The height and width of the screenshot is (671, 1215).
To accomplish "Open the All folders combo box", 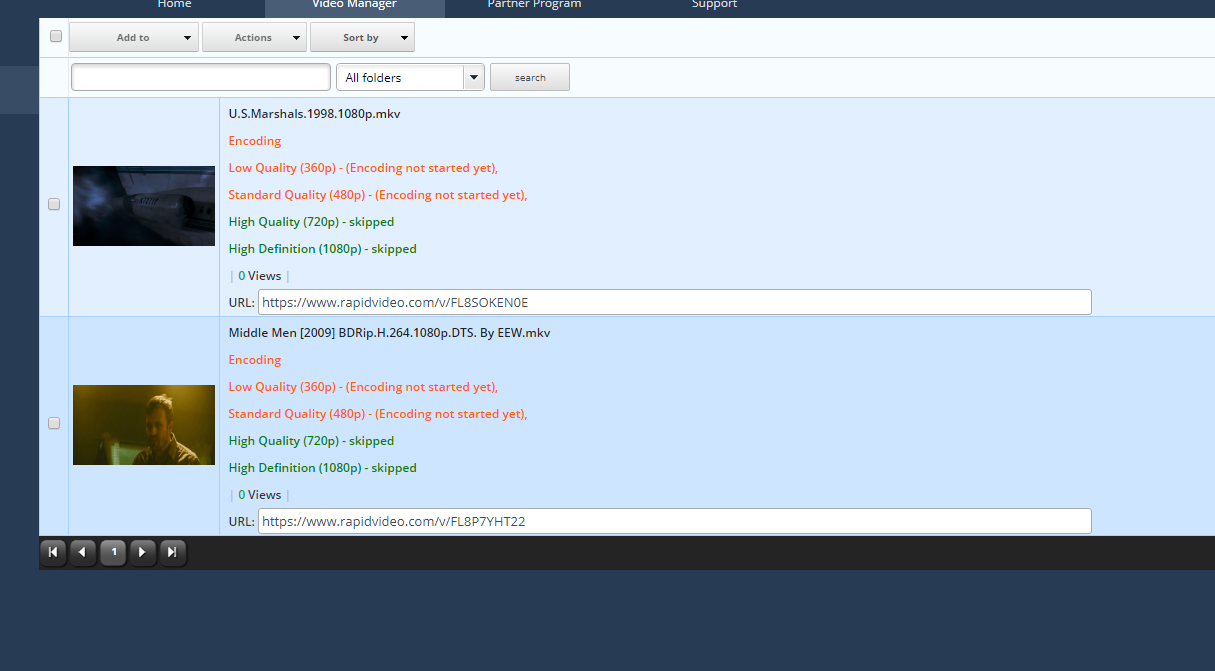I will [410, 78].
